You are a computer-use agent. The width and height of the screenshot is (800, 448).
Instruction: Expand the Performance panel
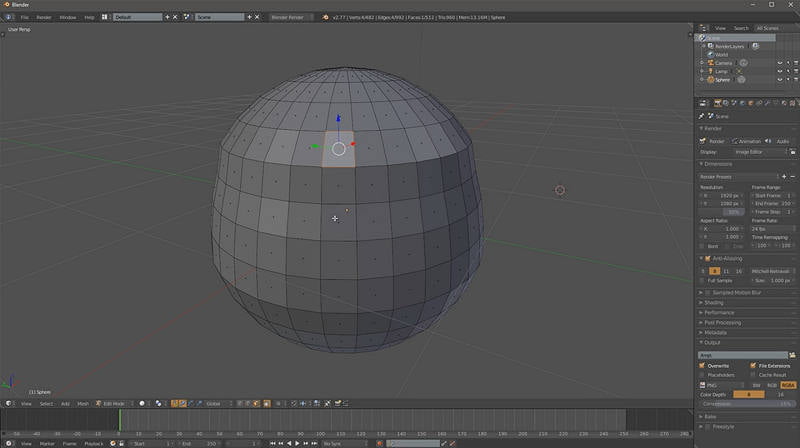[719, 312]
